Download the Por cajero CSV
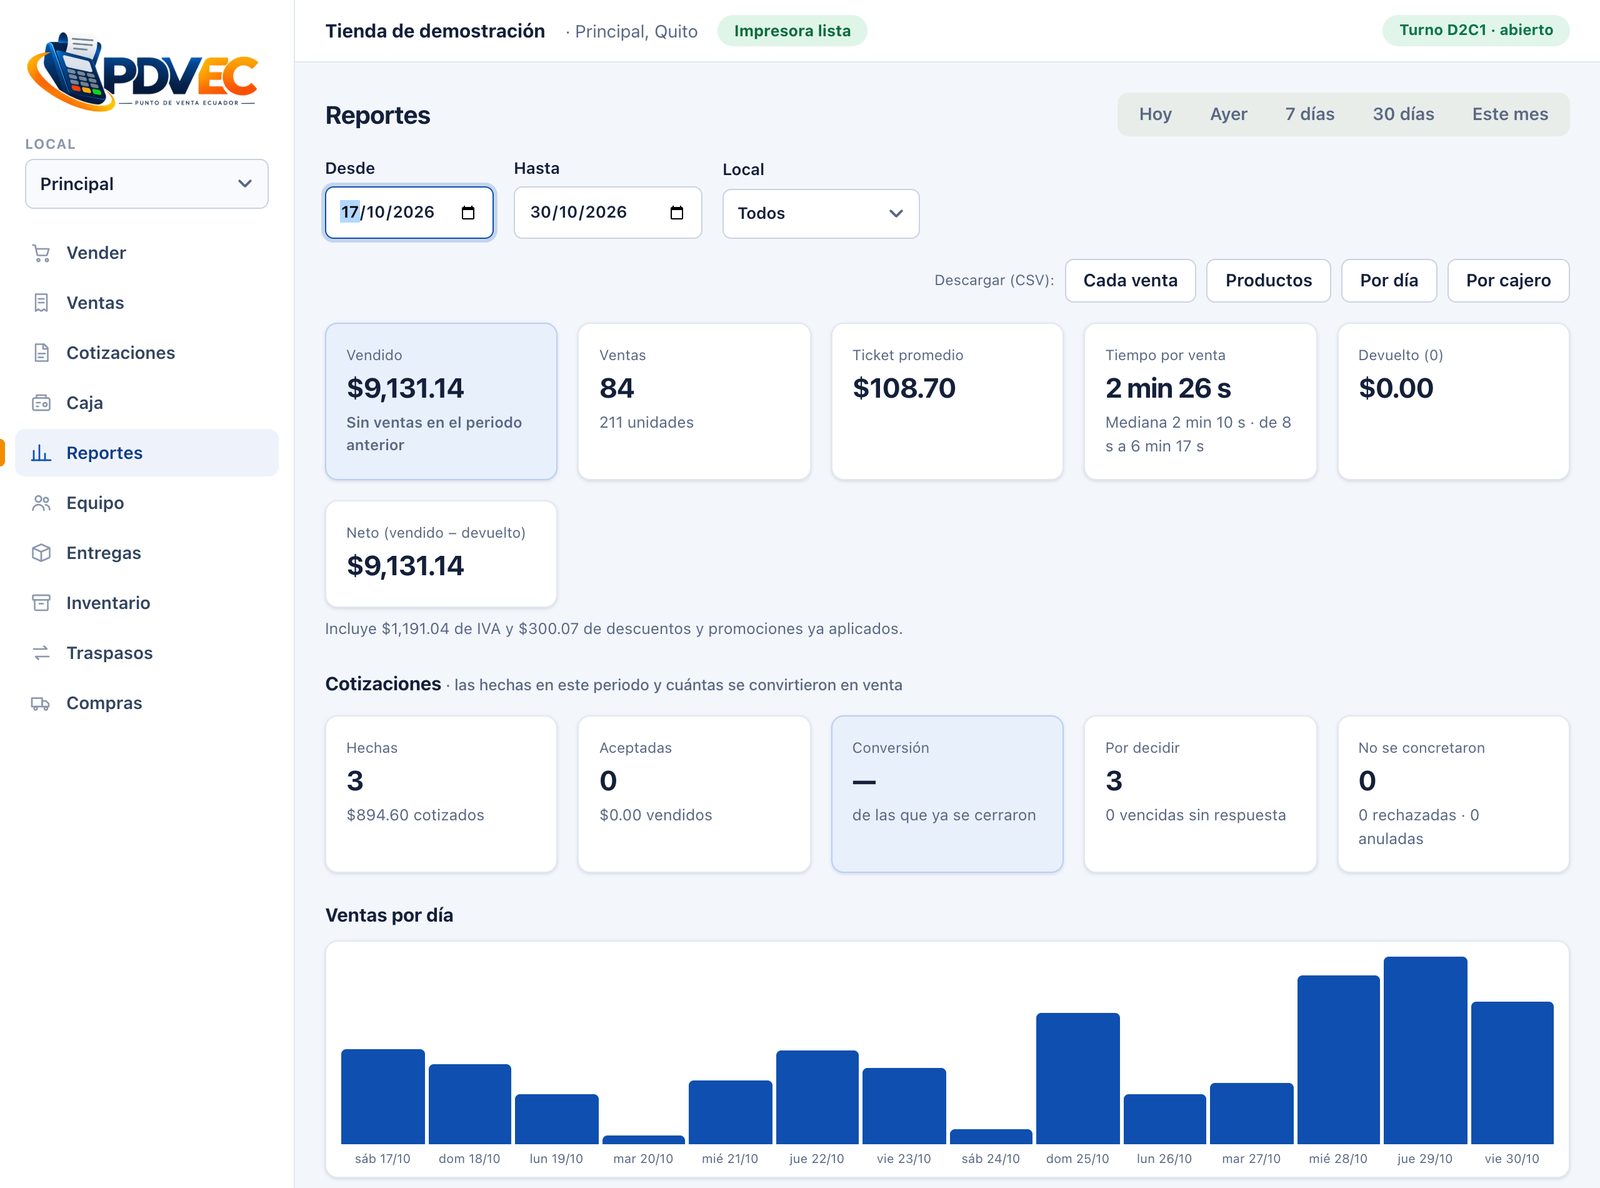This screenshot has height=1188, width=1600. coord(1508,281)
